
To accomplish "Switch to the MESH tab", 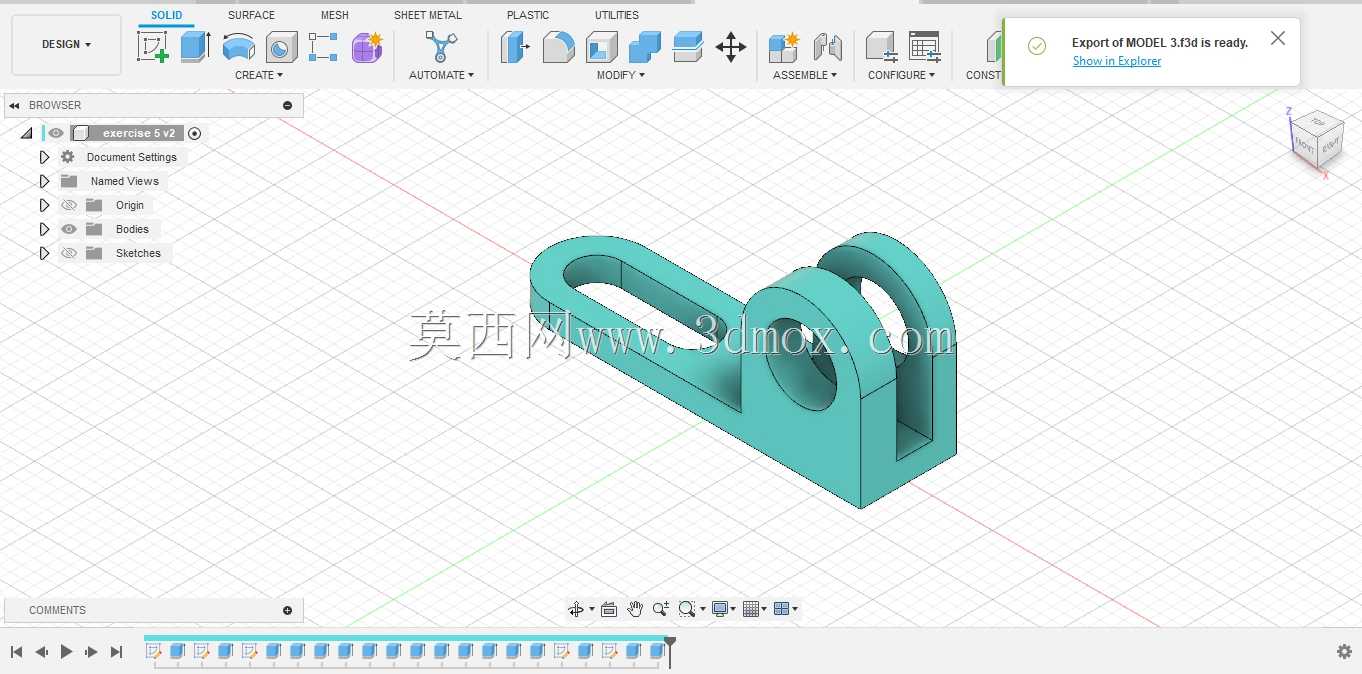I will click(x=335, y=15).
